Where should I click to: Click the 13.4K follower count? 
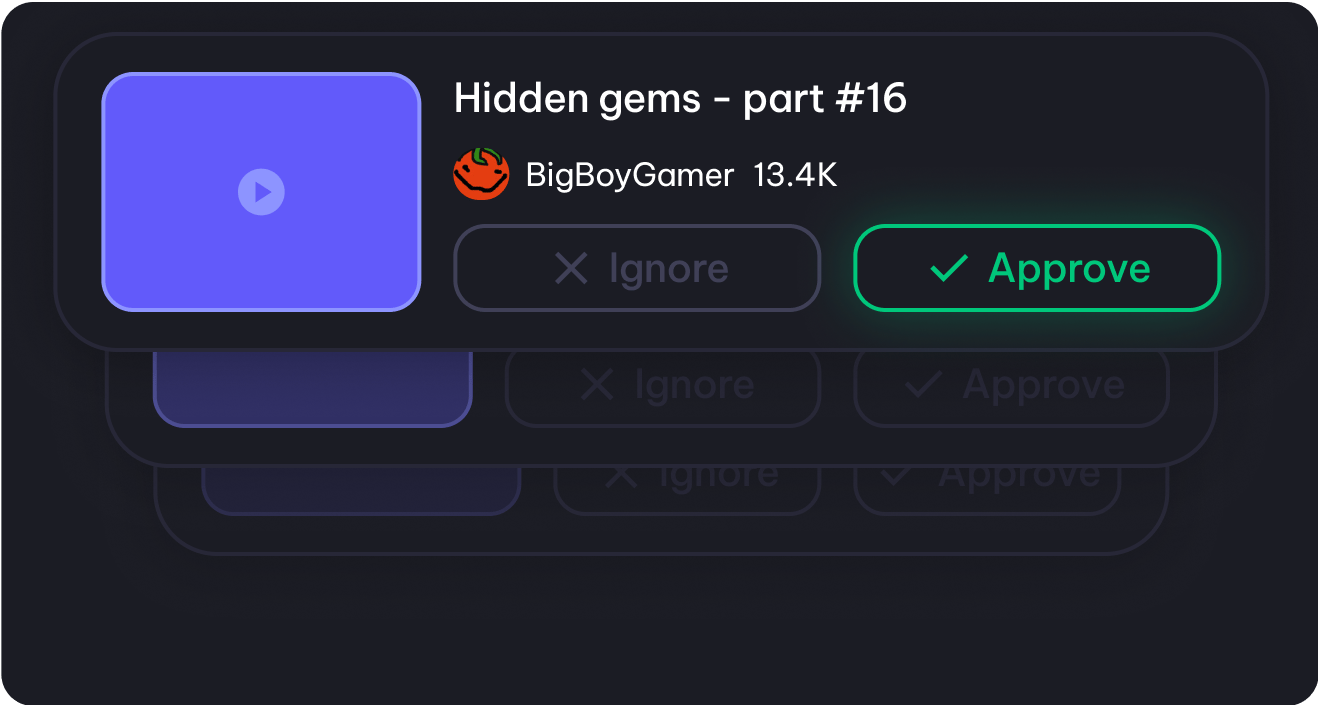(795, 175)
